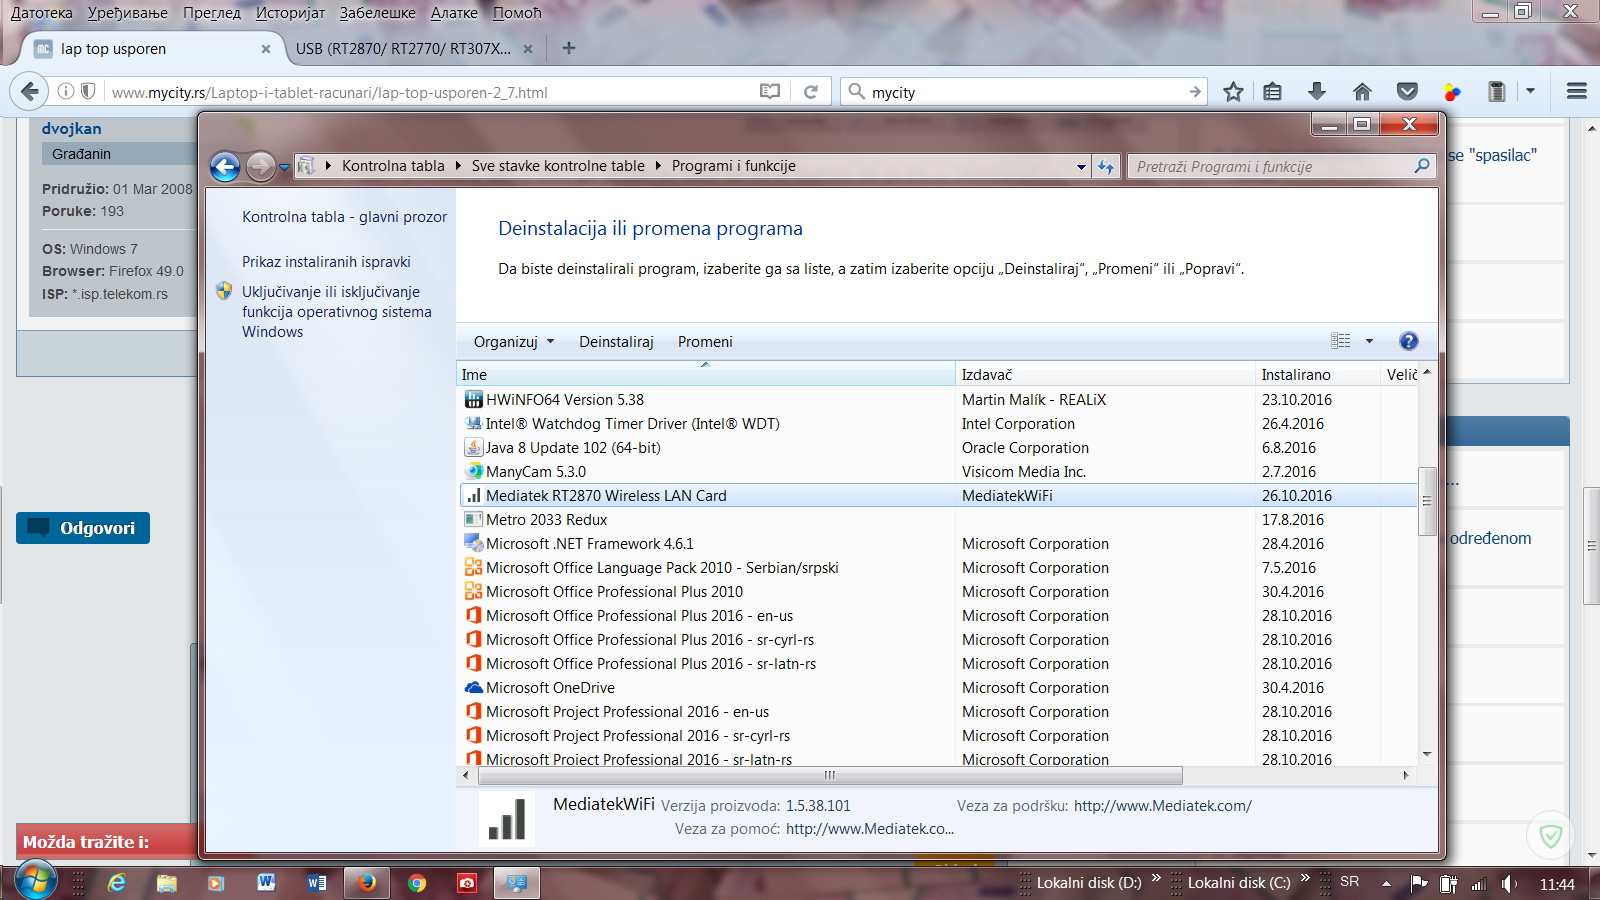Click the program list horizontal scrollbar thumb
Image resolution: width=1600 pixels, height=900 pixels.
point(829,775)
